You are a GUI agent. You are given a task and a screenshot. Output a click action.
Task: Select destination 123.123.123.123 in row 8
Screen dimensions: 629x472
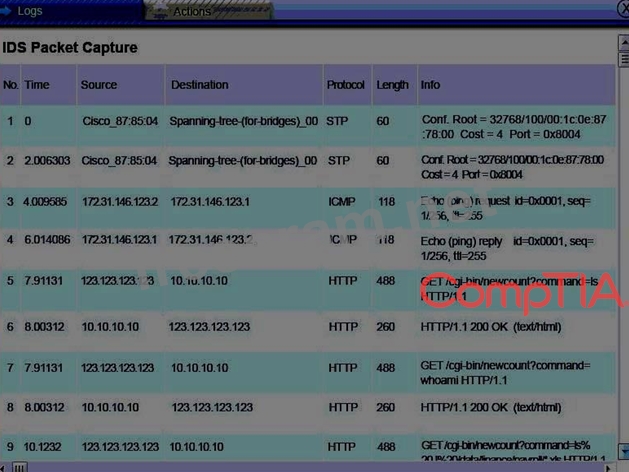(x=212, y=407)
